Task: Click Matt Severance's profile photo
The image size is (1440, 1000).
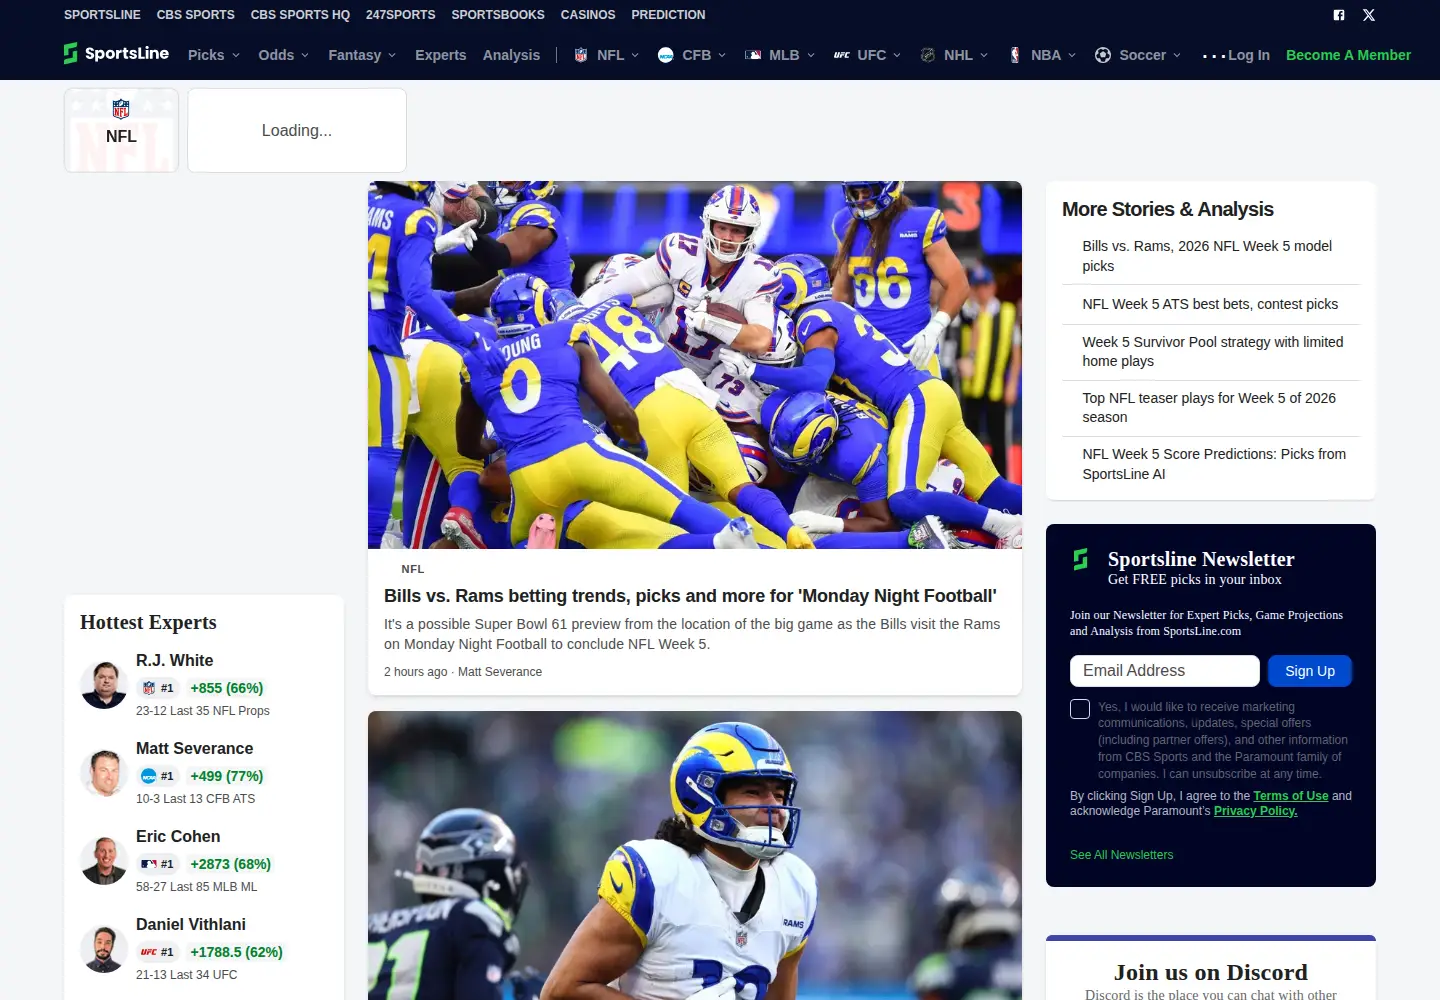Action: pyautogui.click(x=104, y=773)
